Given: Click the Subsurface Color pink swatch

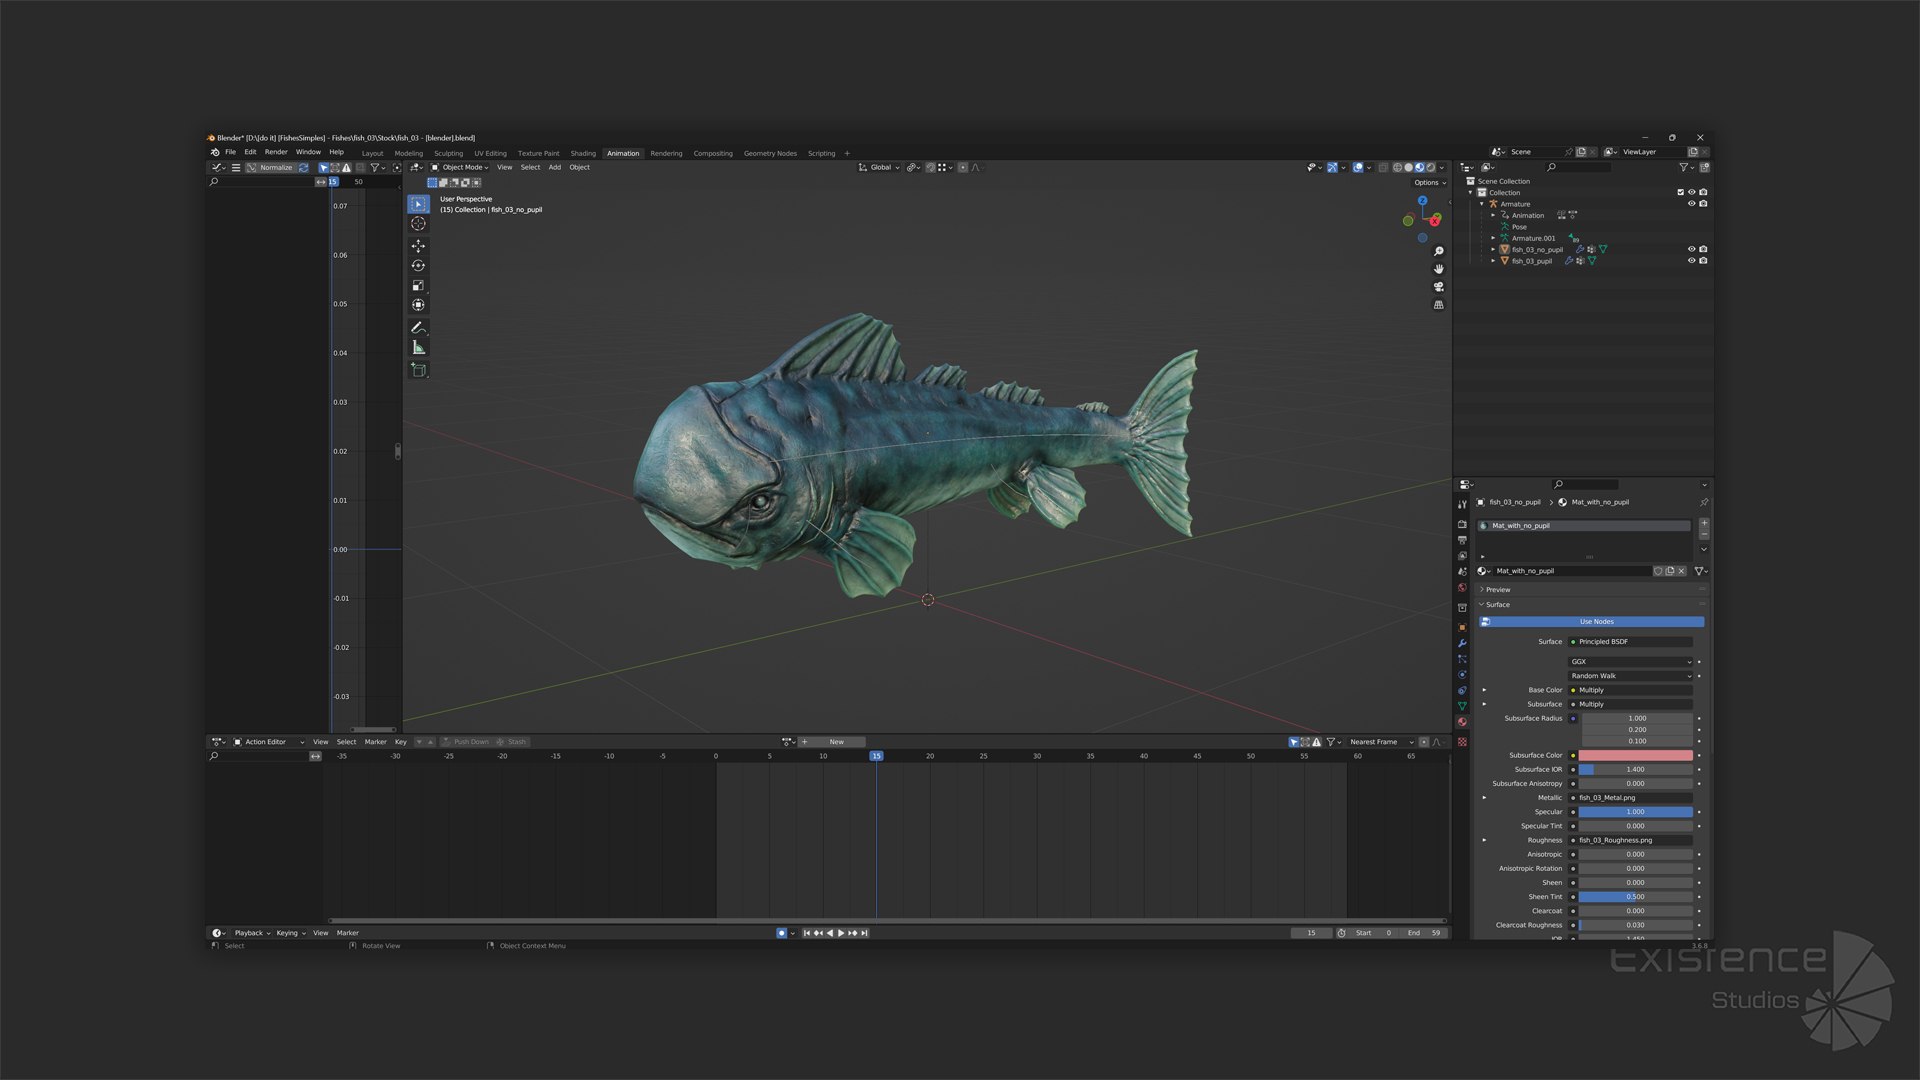Looking at the screenshot, I should [1636, 756].
